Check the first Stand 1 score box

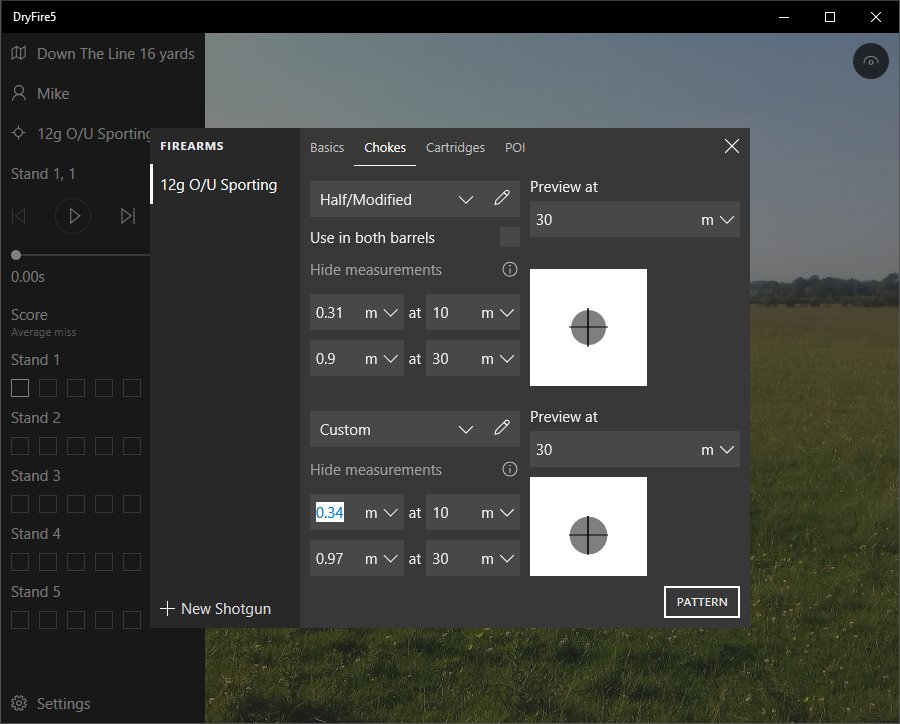tap(20, 388)
